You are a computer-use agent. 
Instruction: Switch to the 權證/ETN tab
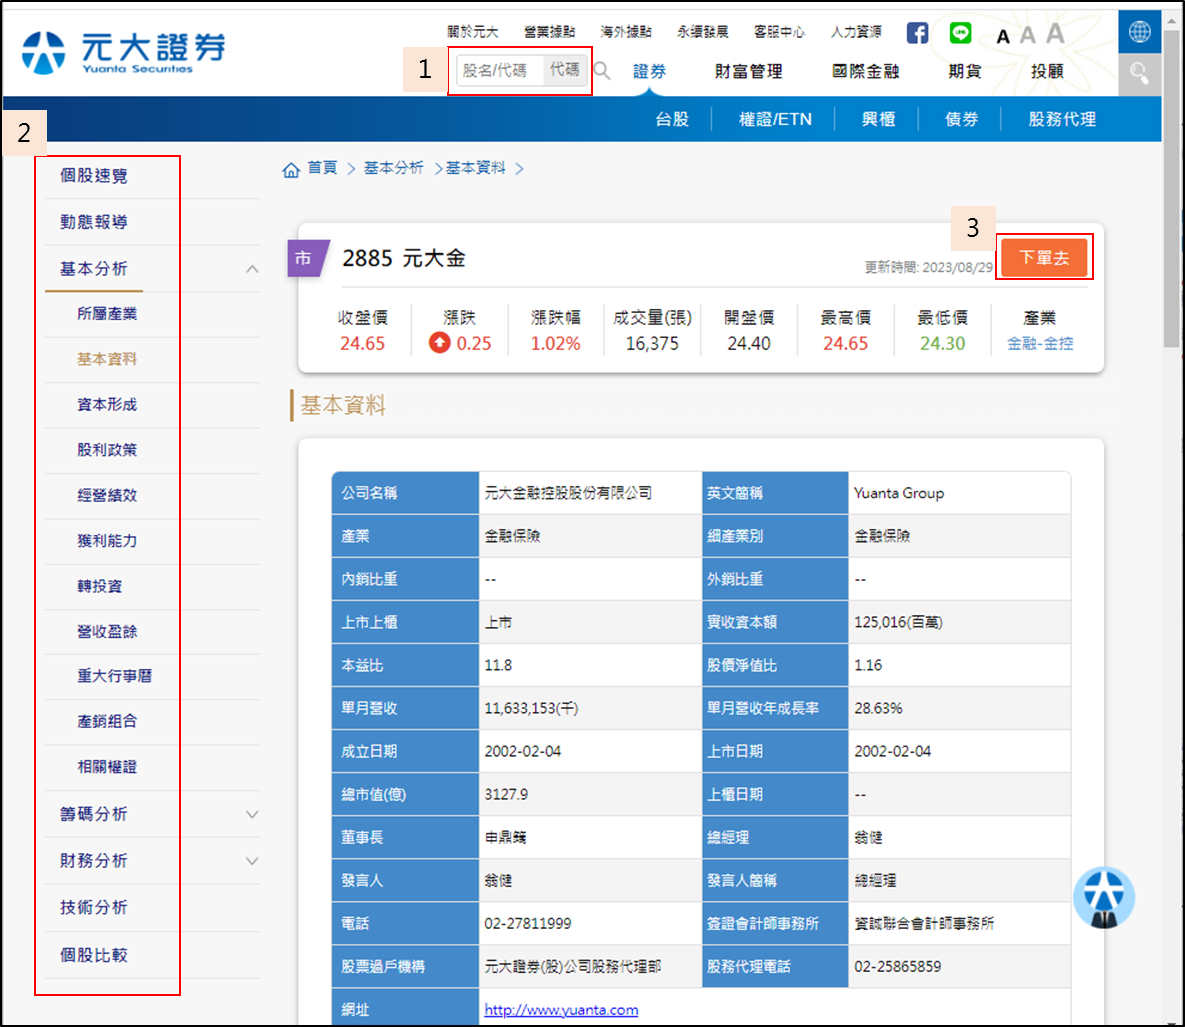tap(775, 119)
